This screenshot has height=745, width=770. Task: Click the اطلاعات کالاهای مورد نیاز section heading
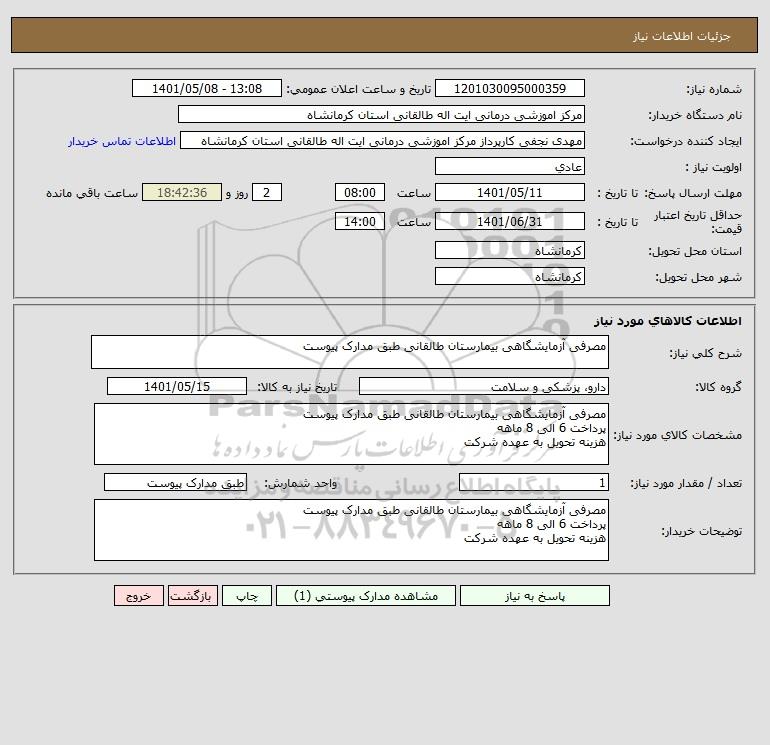668,321
